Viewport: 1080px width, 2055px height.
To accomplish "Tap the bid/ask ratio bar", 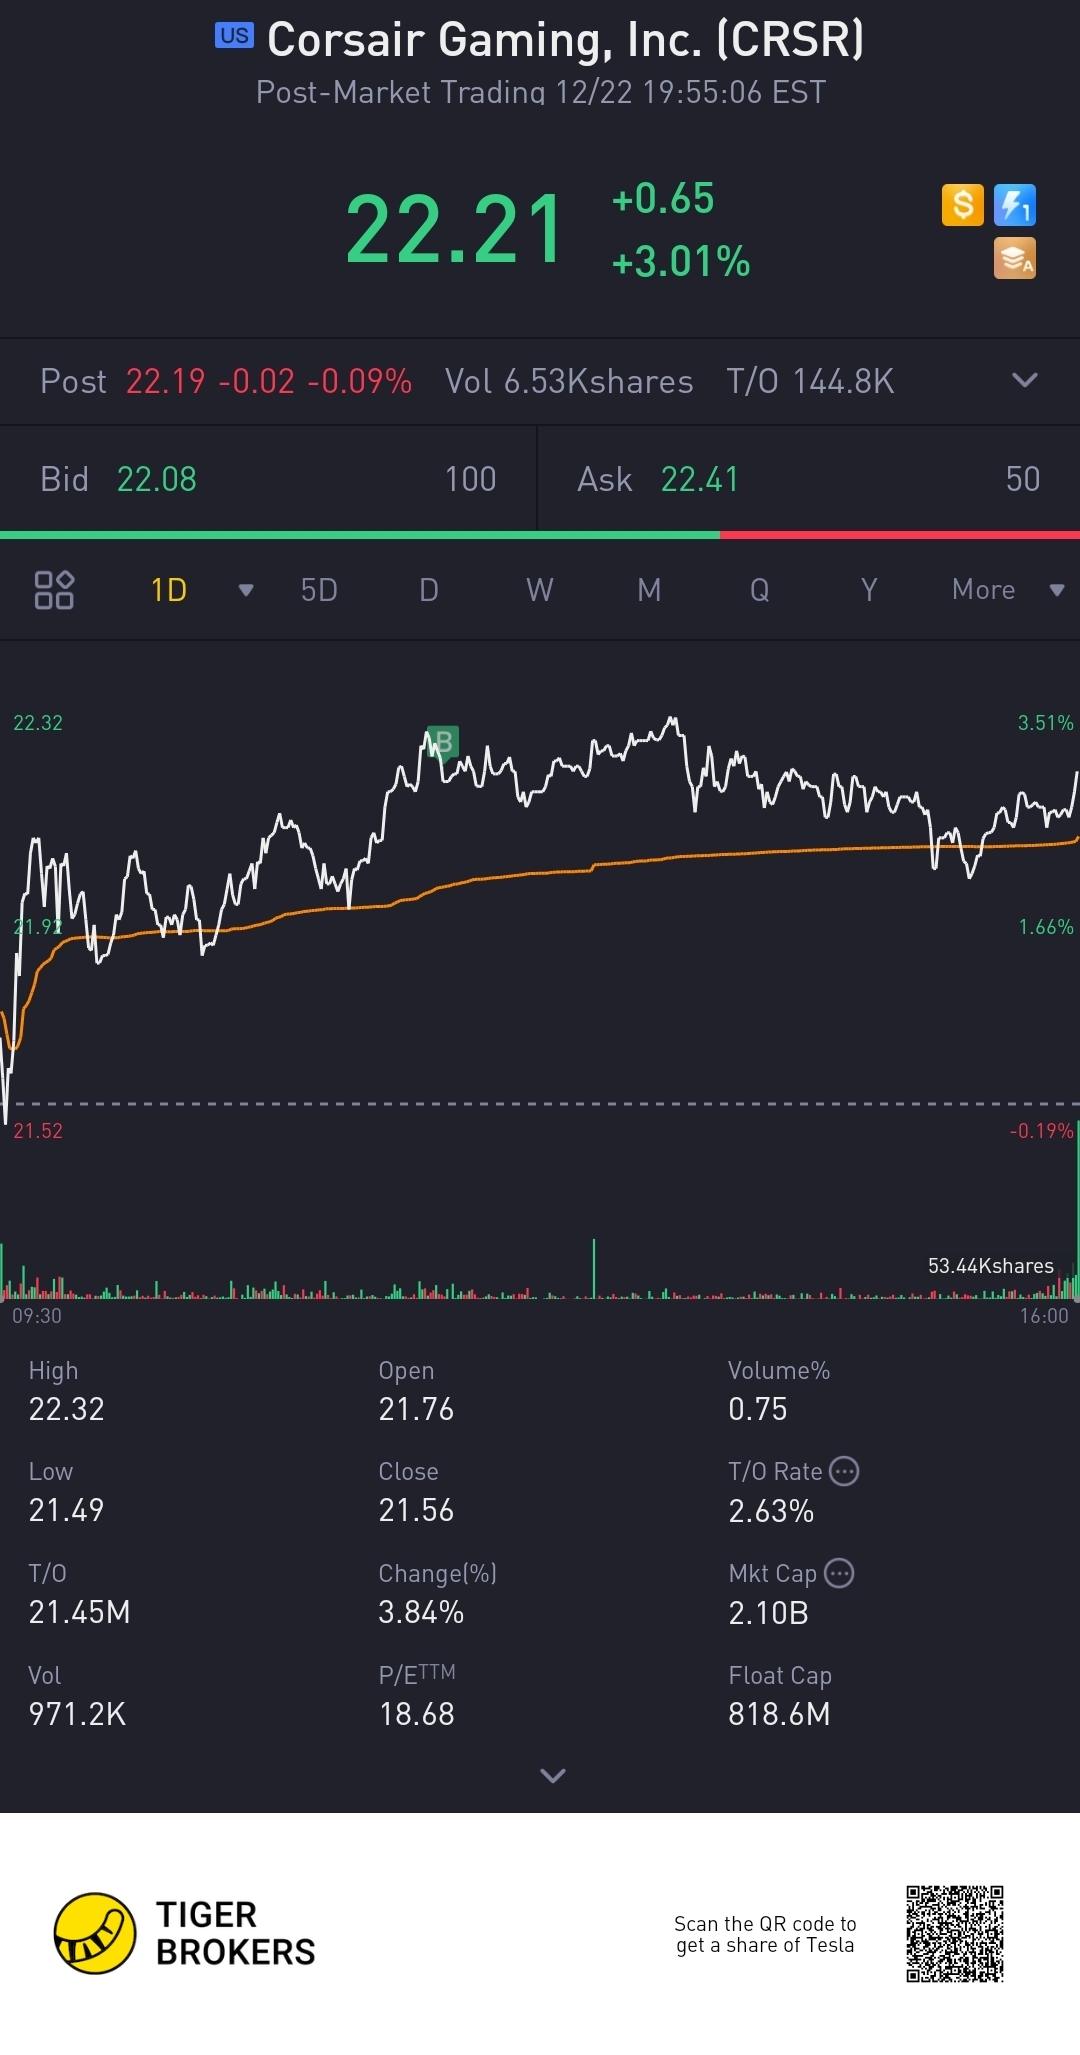I will [x=540, y=535].
